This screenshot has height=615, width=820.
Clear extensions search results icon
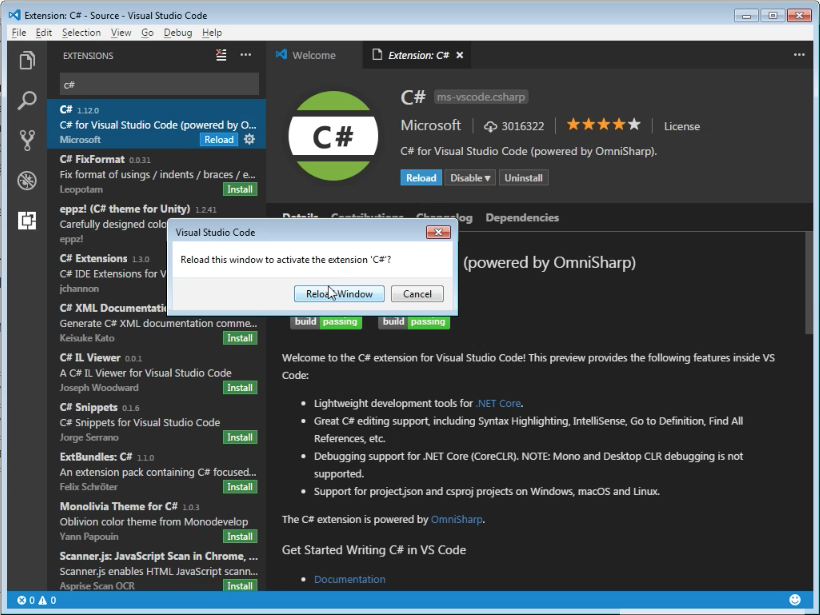221,55
